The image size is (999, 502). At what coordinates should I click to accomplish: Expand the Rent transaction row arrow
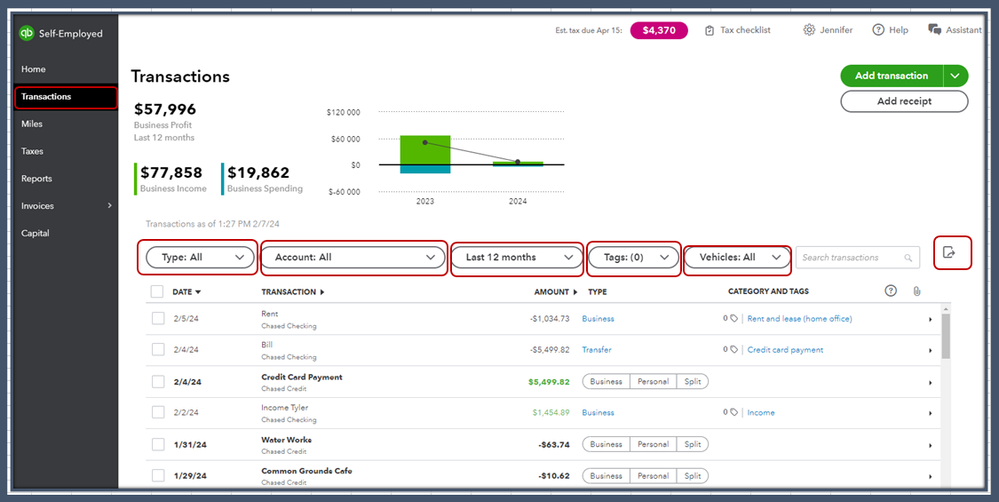coord(930,319)
